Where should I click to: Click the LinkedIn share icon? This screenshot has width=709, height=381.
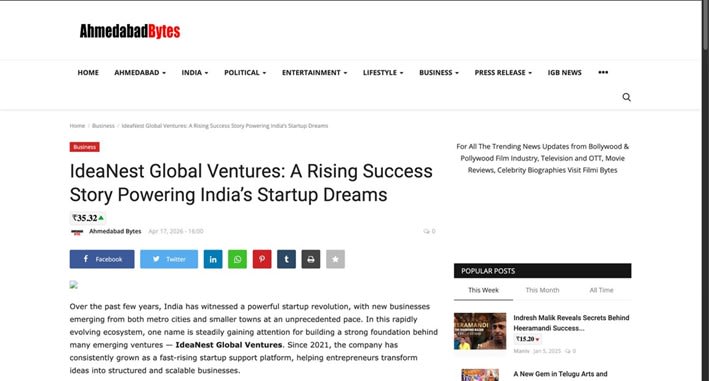tap(213, 259)
